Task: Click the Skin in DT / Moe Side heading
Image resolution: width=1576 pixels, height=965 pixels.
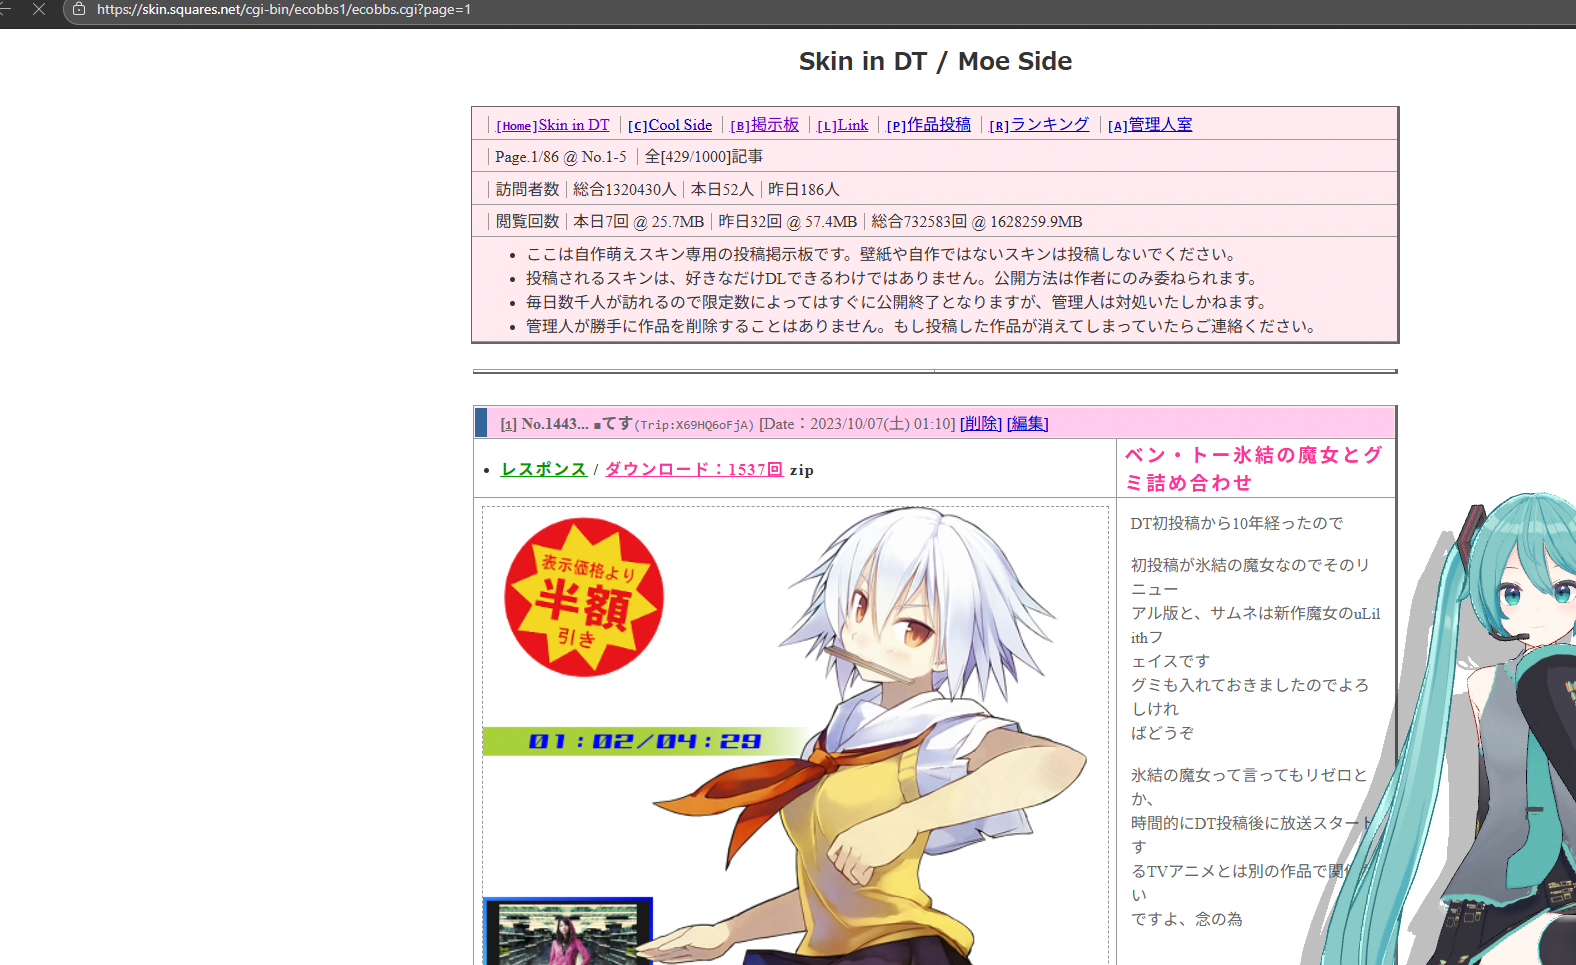Action: coord(935,61)
